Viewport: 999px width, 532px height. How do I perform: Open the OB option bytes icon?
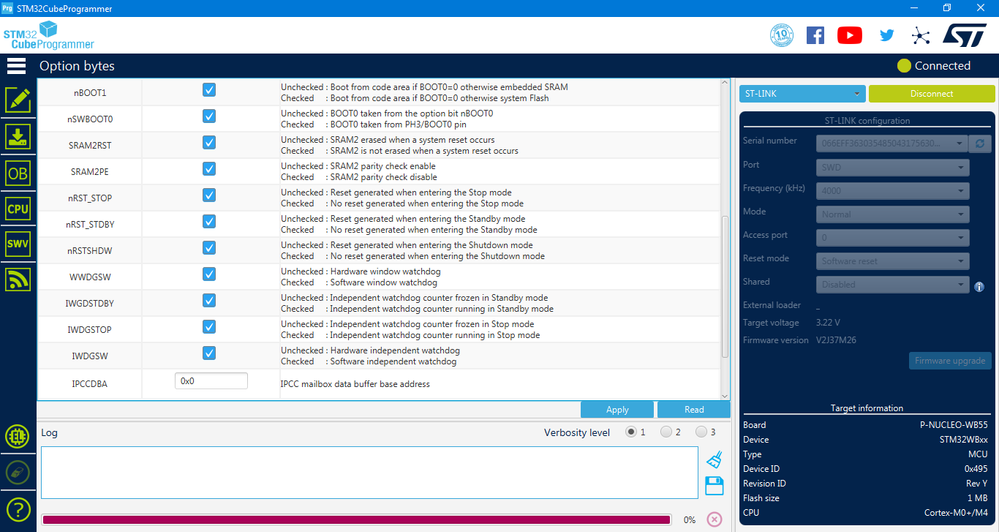(18, 173)
